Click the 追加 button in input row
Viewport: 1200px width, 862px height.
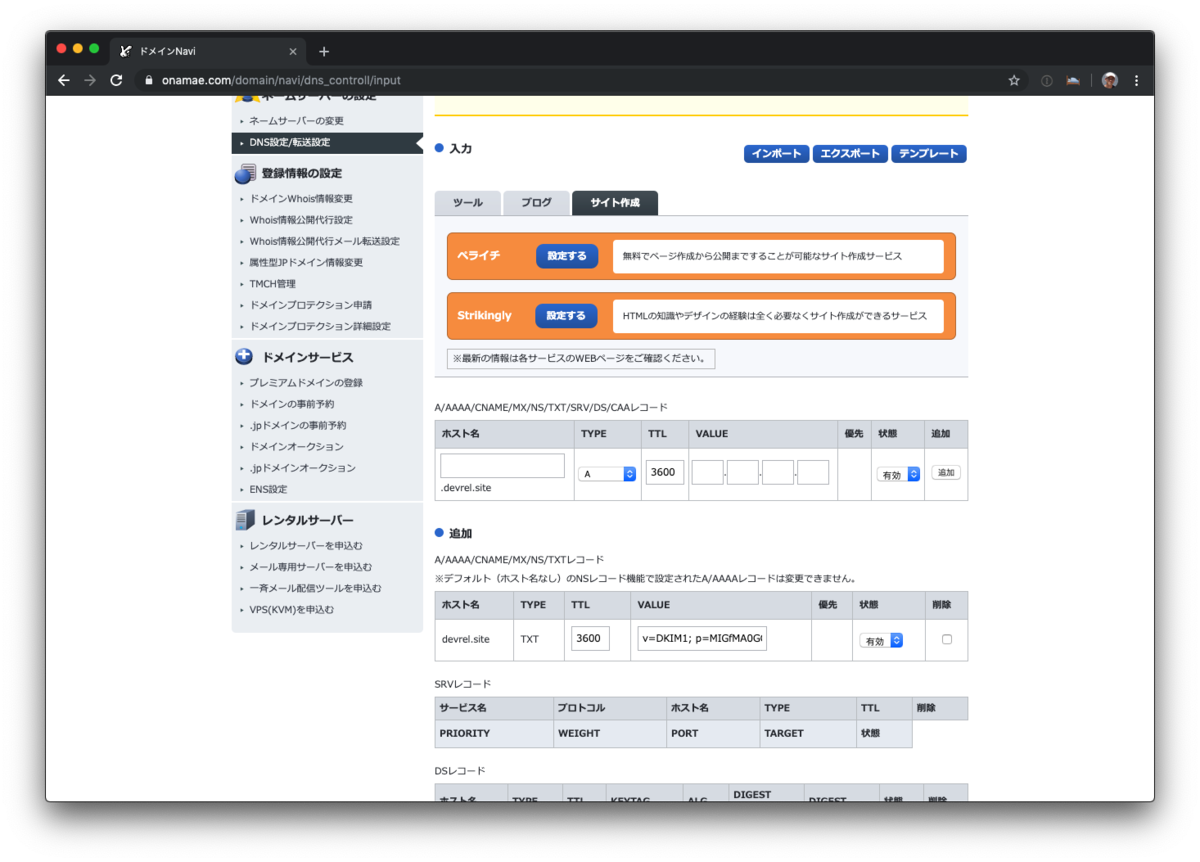[x=946, y=472]
